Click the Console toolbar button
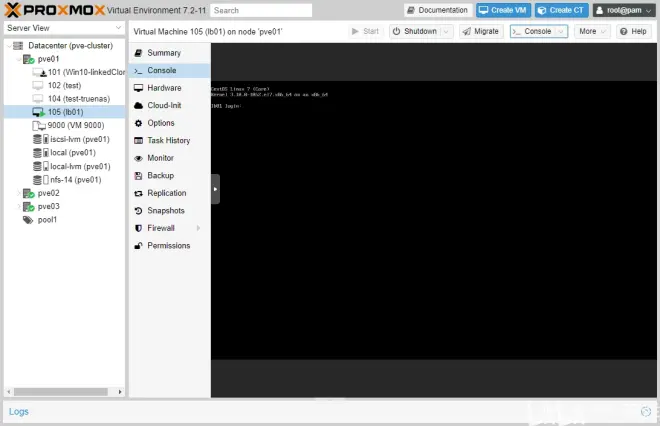 click(532, 31)
